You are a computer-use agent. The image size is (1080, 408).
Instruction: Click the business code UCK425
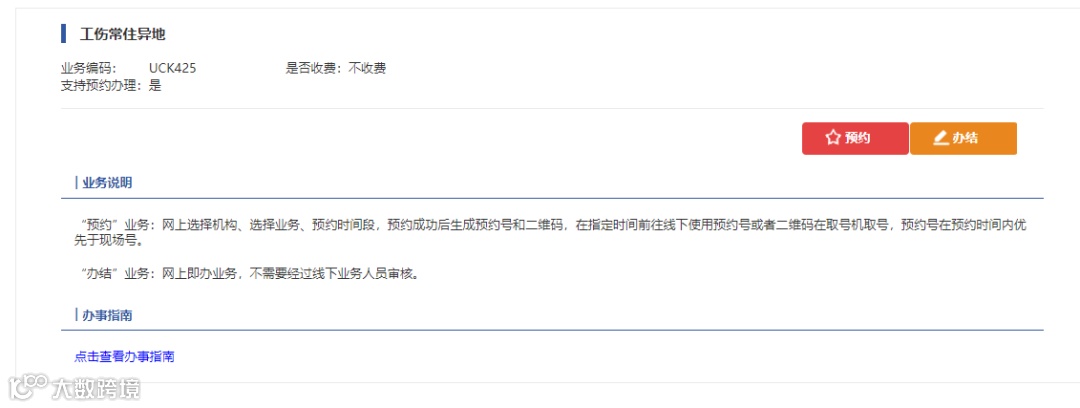click(173, 68)
